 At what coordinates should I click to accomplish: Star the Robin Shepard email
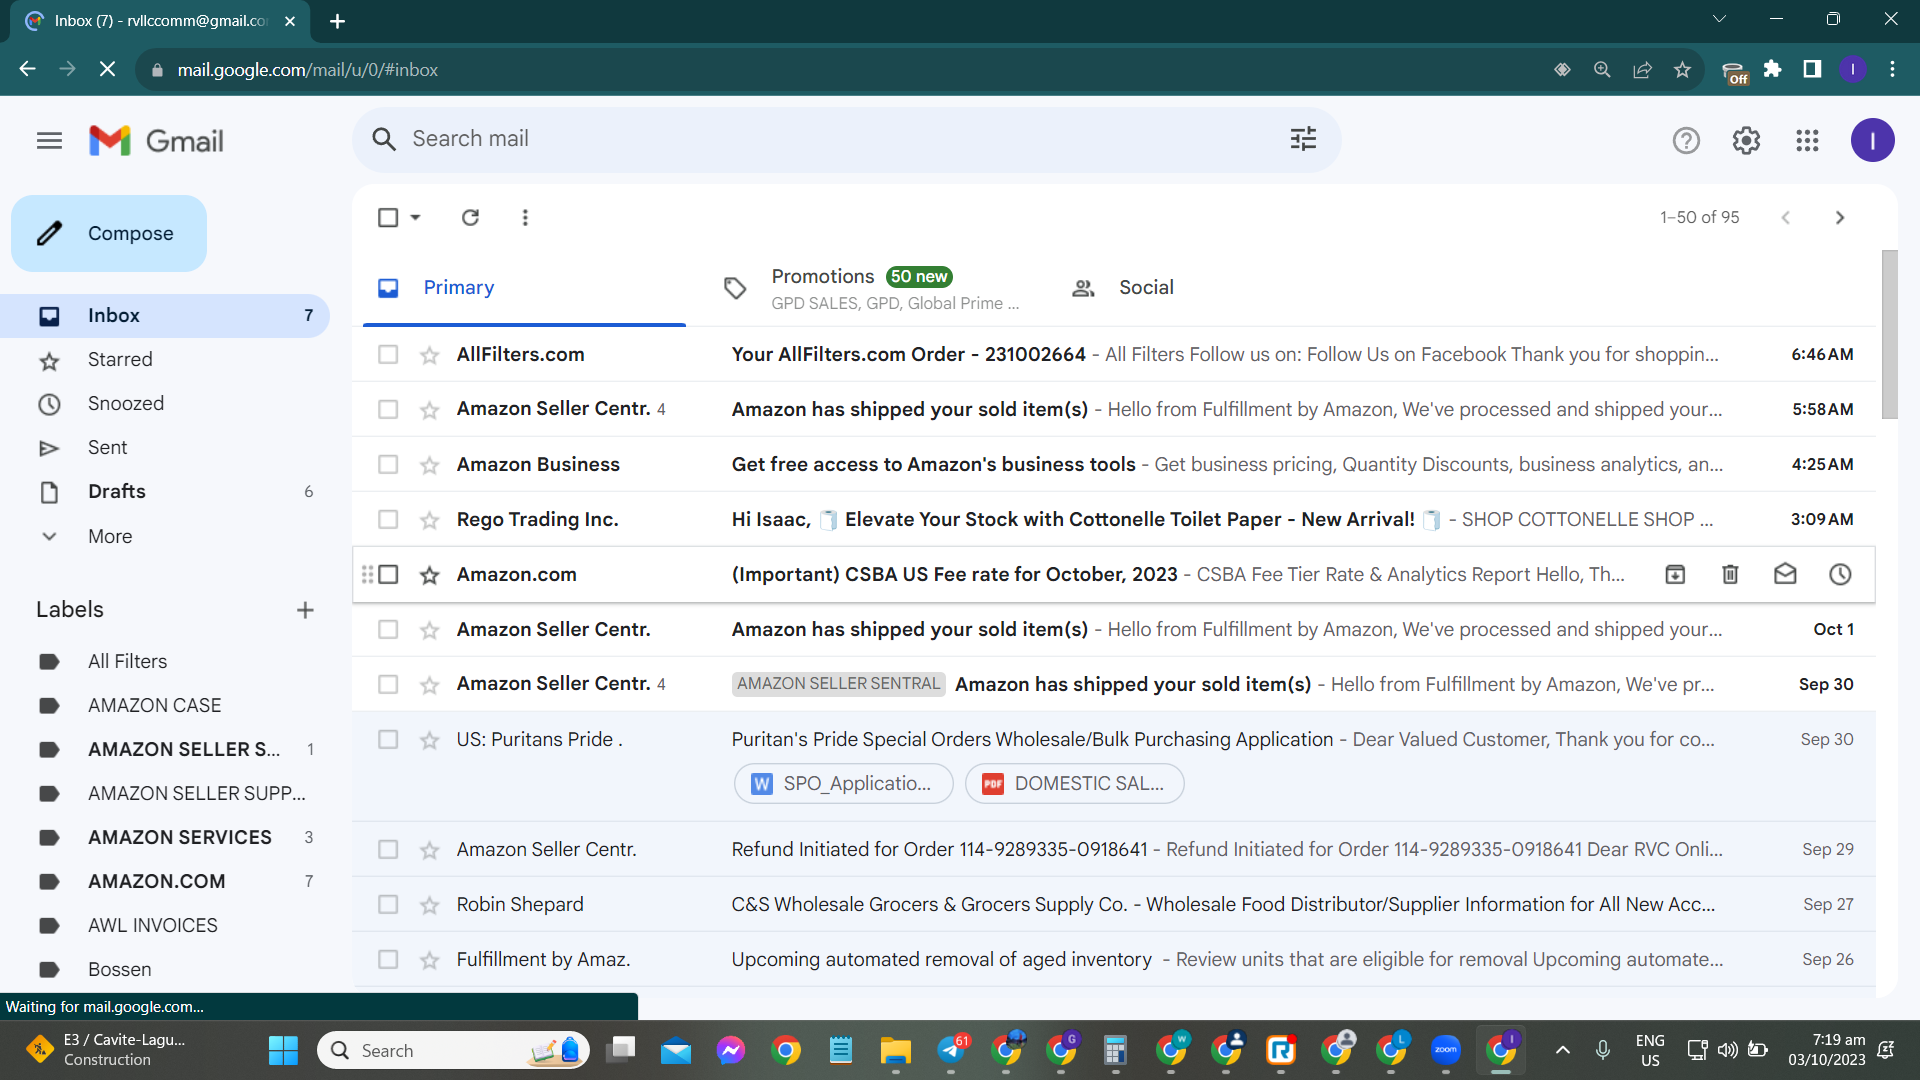point(430,905)
